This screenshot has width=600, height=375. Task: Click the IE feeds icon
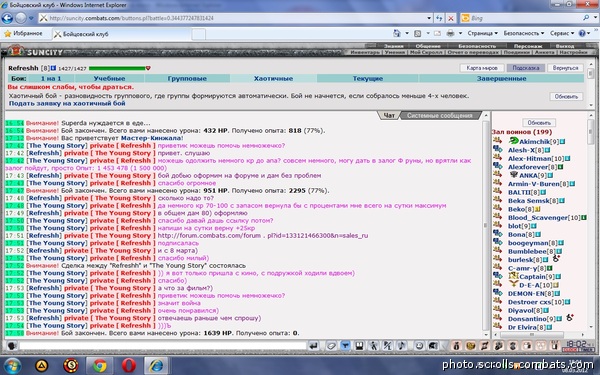click(418, 33)
